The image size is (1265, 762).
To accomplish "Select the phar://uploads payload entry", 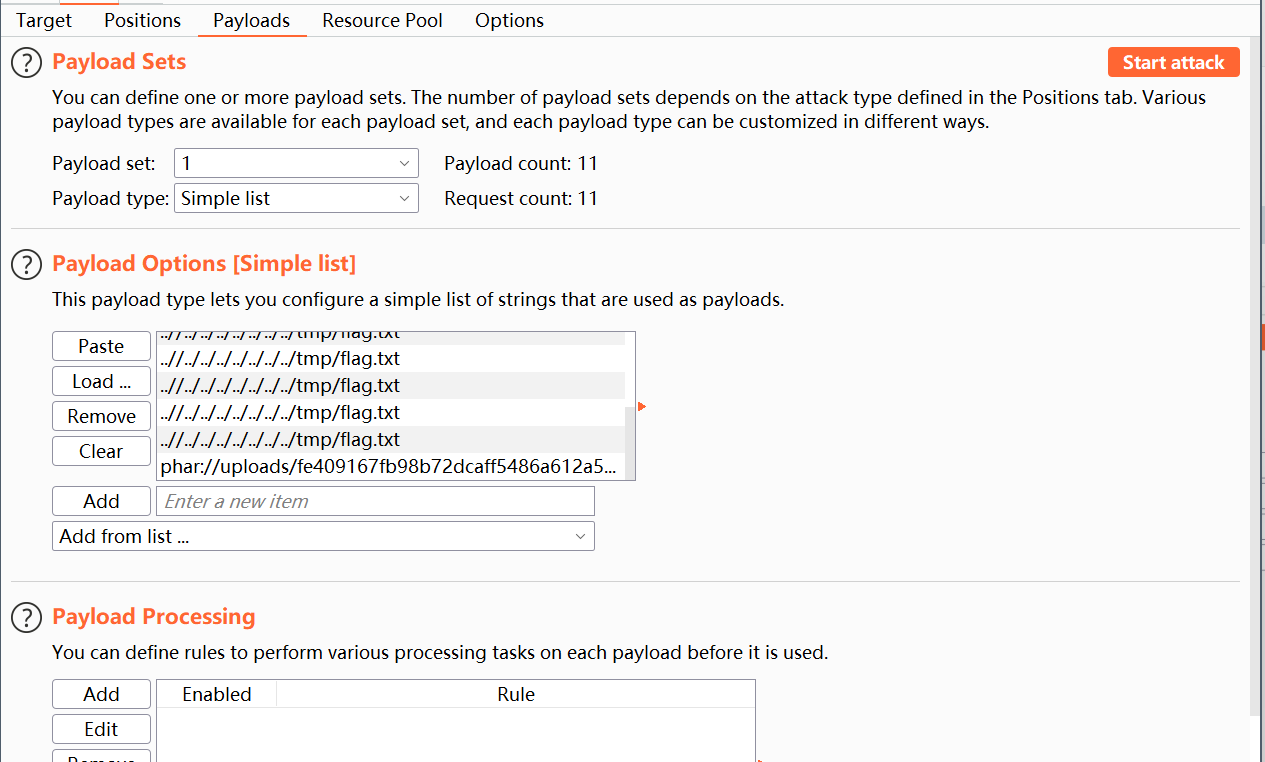I will point(389,467).
